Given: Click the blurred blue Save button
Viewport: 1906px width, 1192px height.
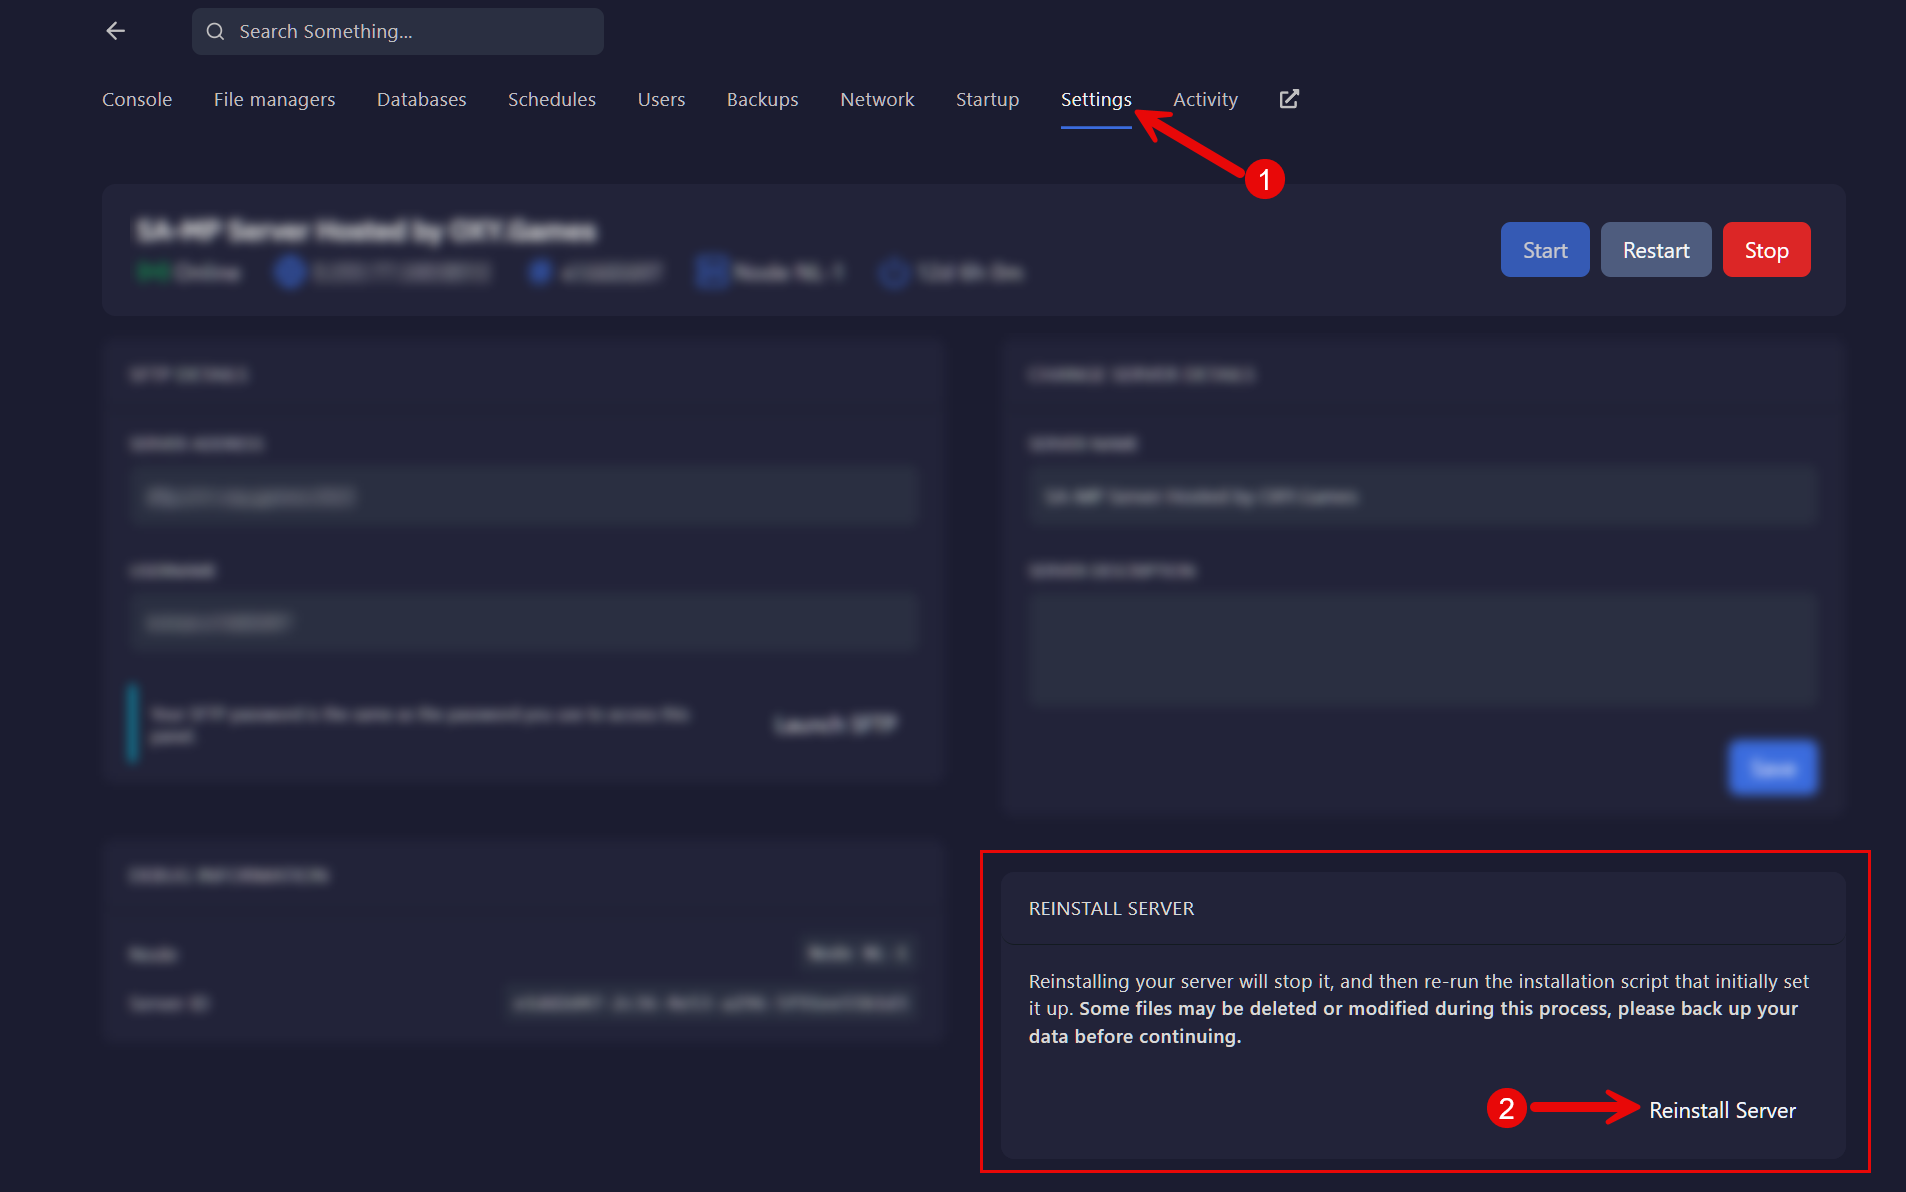Looking at the screenshot, I should [x=1773, y=768].
